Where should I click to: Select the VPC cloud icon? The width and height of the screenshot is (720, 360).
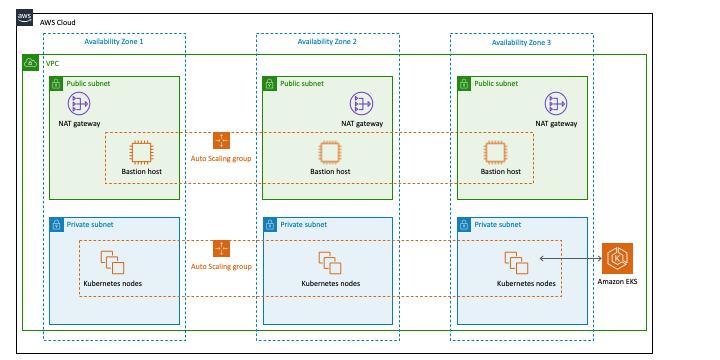point(30,62)
